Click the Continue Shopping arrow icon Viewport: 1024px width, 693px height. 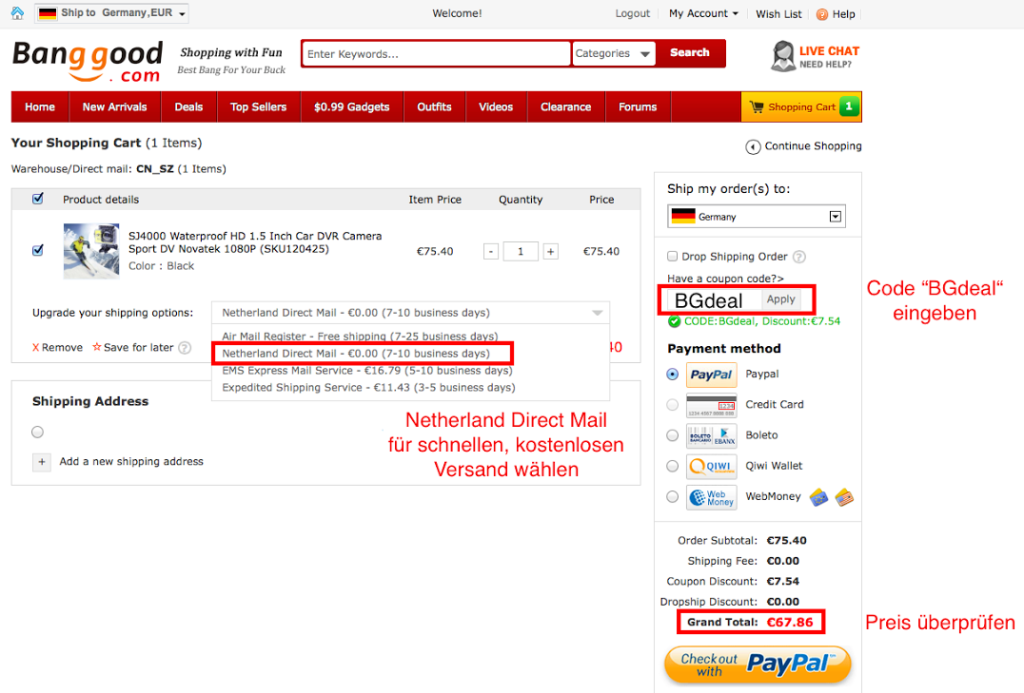pyautogui.click(x=752, y=147)
